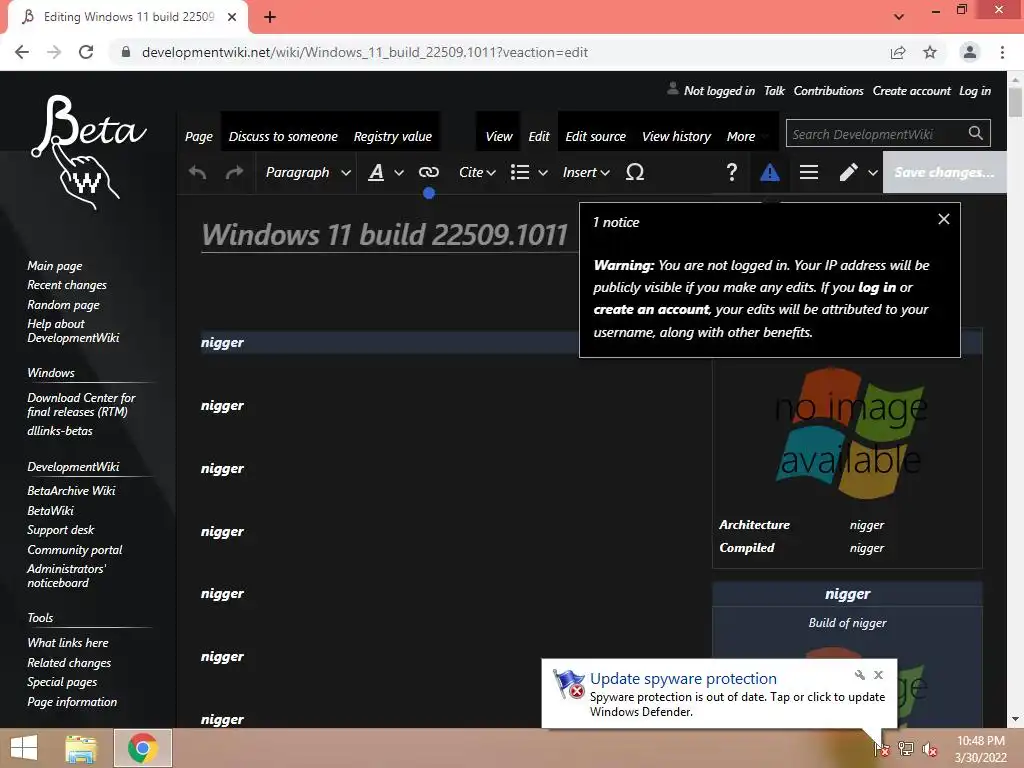Viewport: 1024px width, 768px height.
Task: Click the Log in link at top
Action: click(x=975, y=91)
